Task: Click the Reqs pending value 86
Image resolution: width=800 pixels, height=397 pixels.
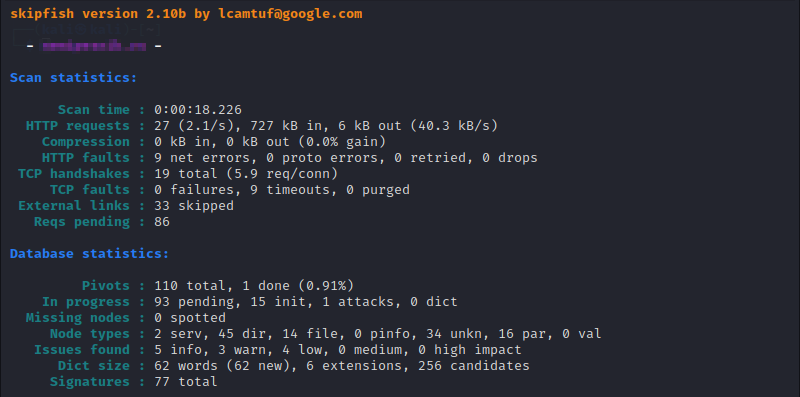Action: (x=162, y=222)
